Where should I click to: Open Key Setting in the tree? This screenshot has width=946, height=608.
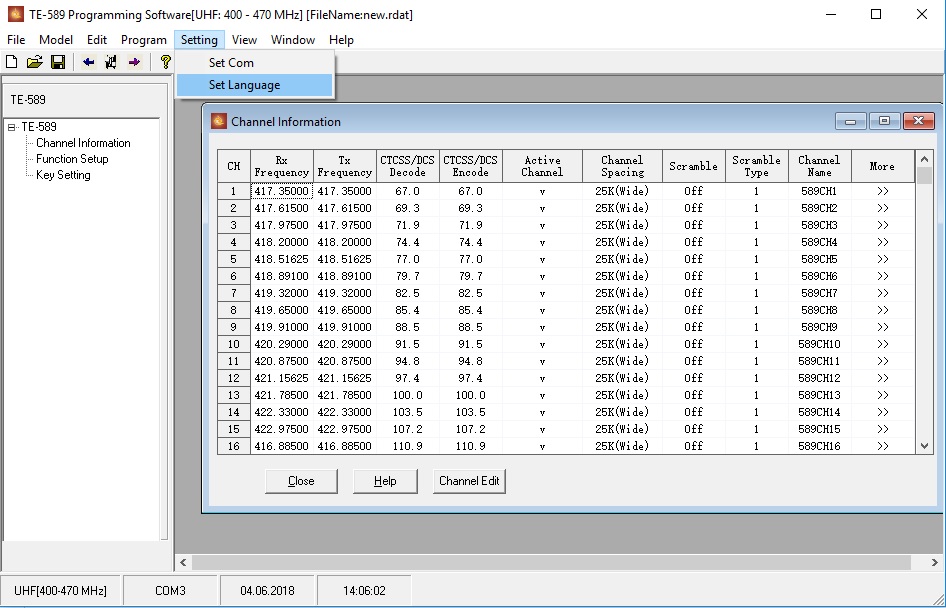coord(63,175)
